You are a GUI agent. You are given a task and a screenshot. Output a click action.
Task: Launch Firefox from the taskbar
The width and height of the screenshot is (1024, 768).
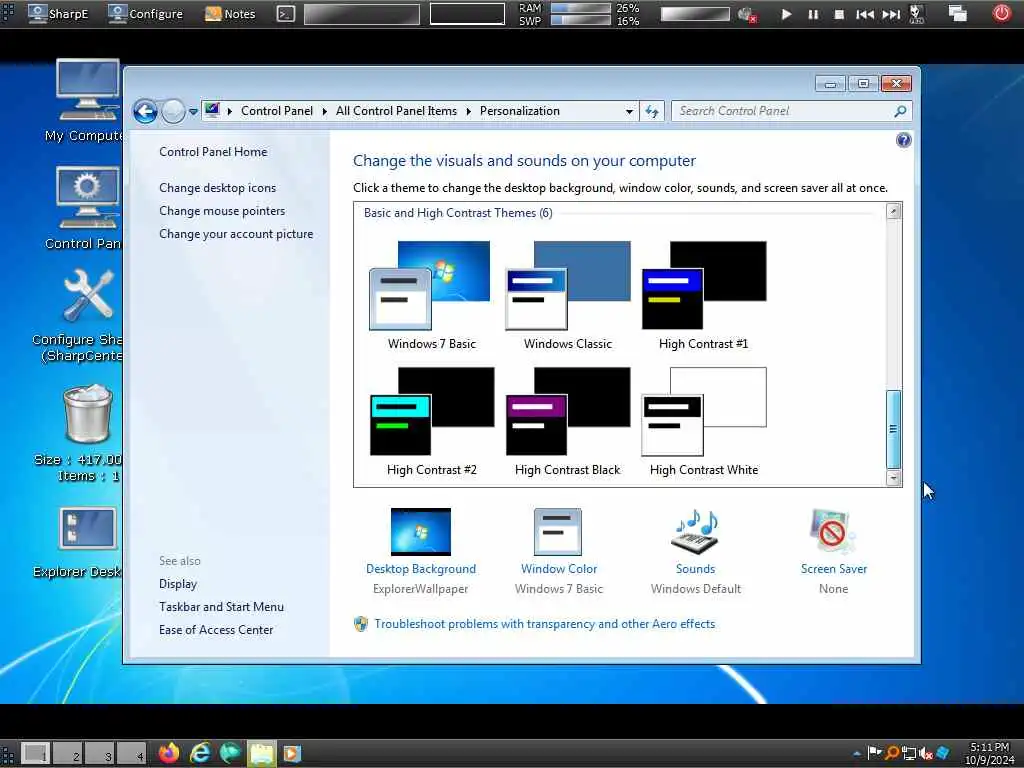point(169,753)
